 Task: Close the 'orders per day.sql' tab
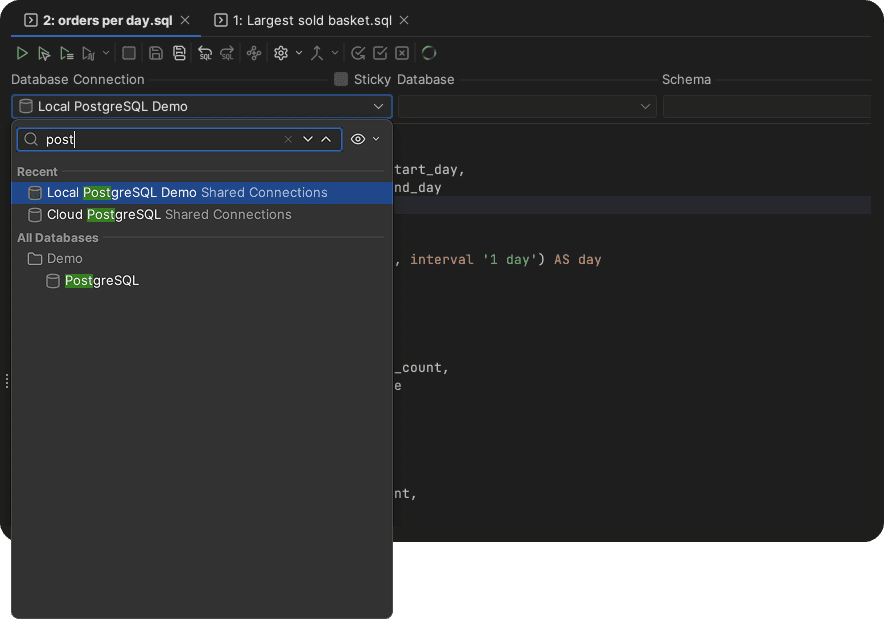point(185,20)
